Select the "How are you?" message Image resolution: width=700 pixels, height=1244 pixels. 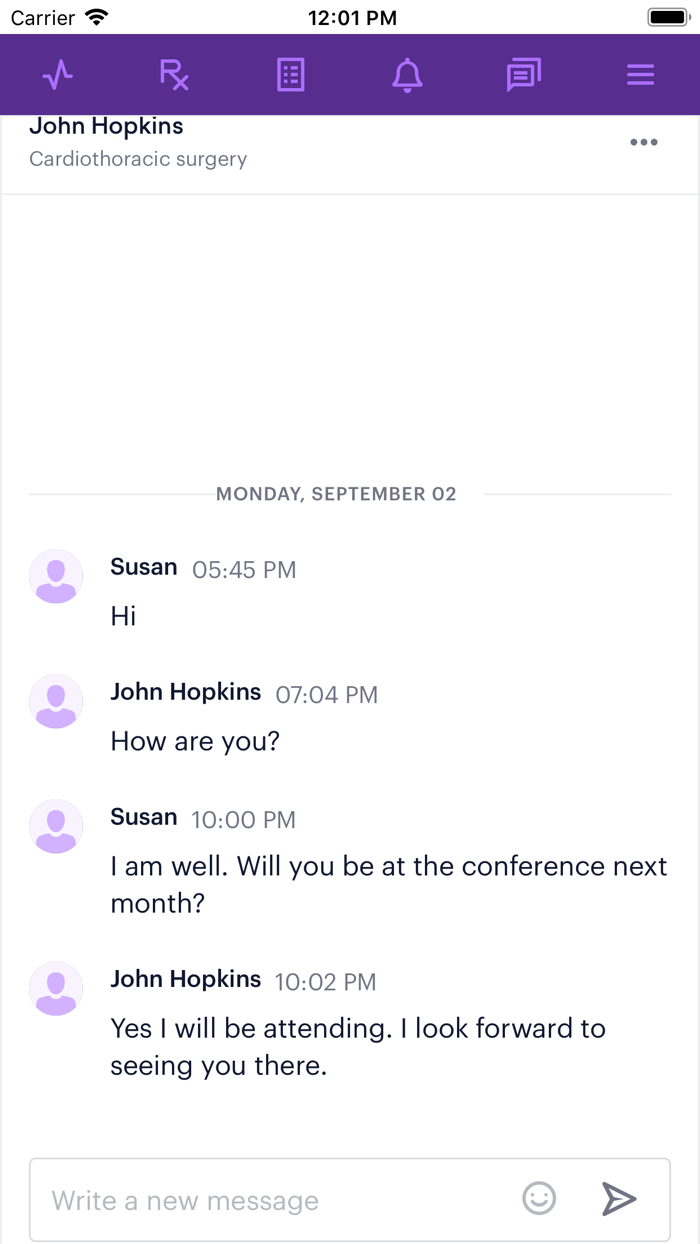tap(195, 741)
